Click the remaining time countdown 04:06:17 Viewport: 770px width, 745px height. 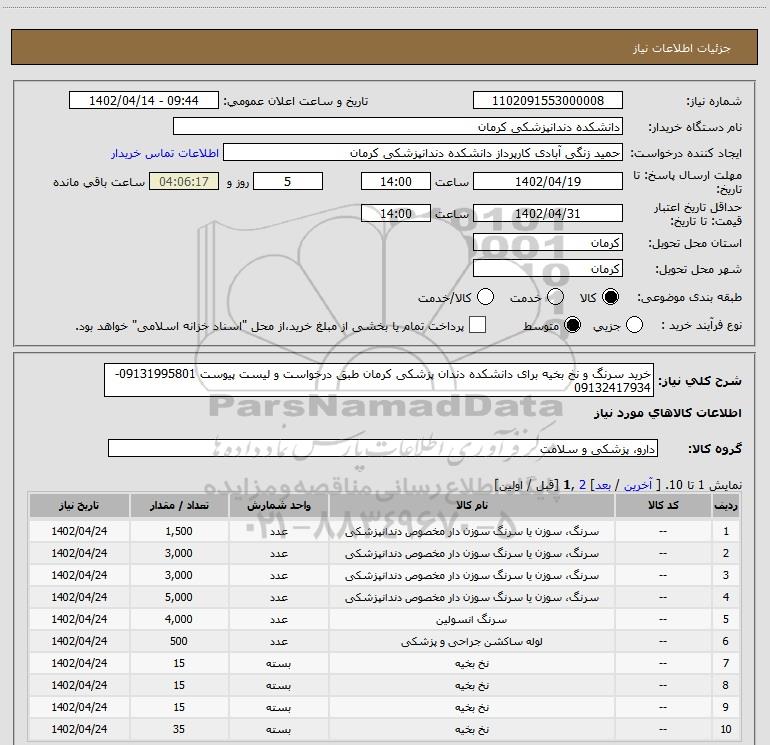click(184, 181)
